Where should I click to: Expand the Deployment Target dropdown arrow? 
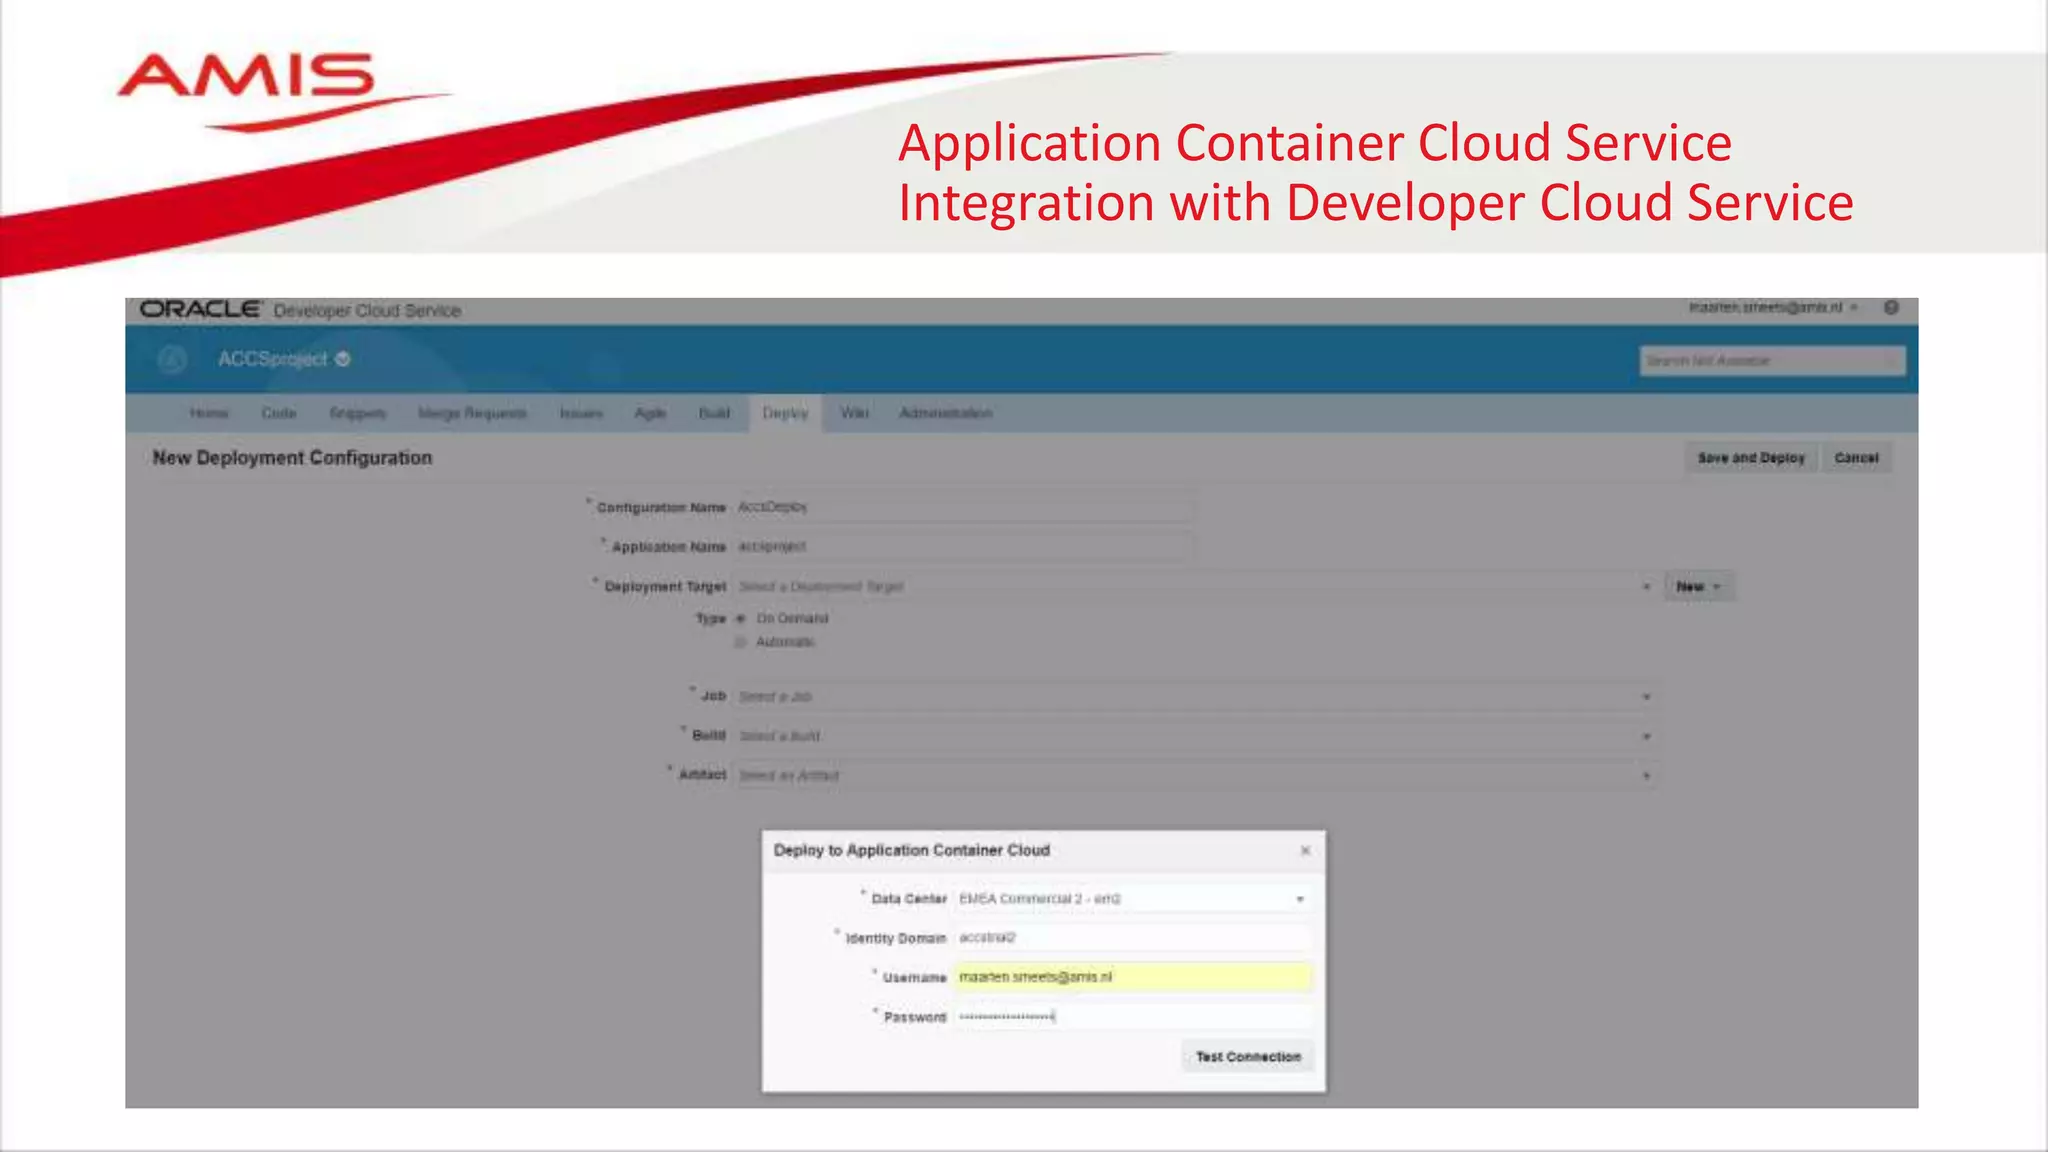(1646, 587)
